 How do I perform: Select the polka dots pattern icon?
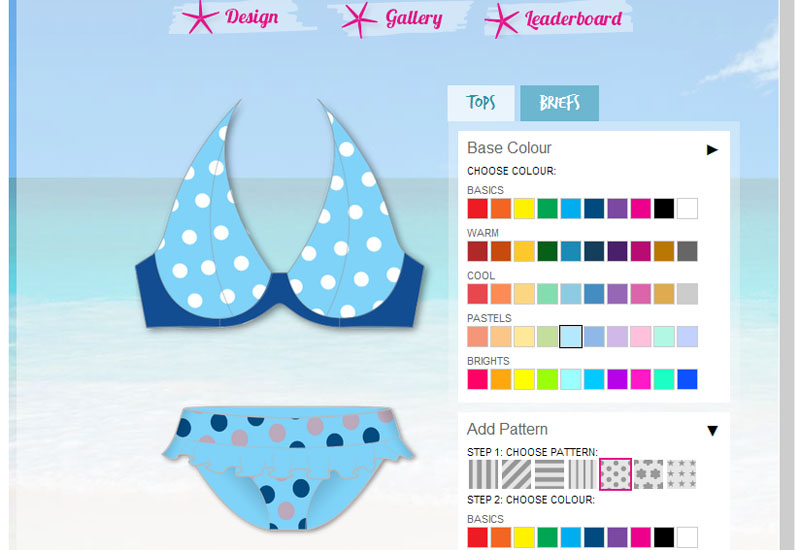[x=615, y=474]
